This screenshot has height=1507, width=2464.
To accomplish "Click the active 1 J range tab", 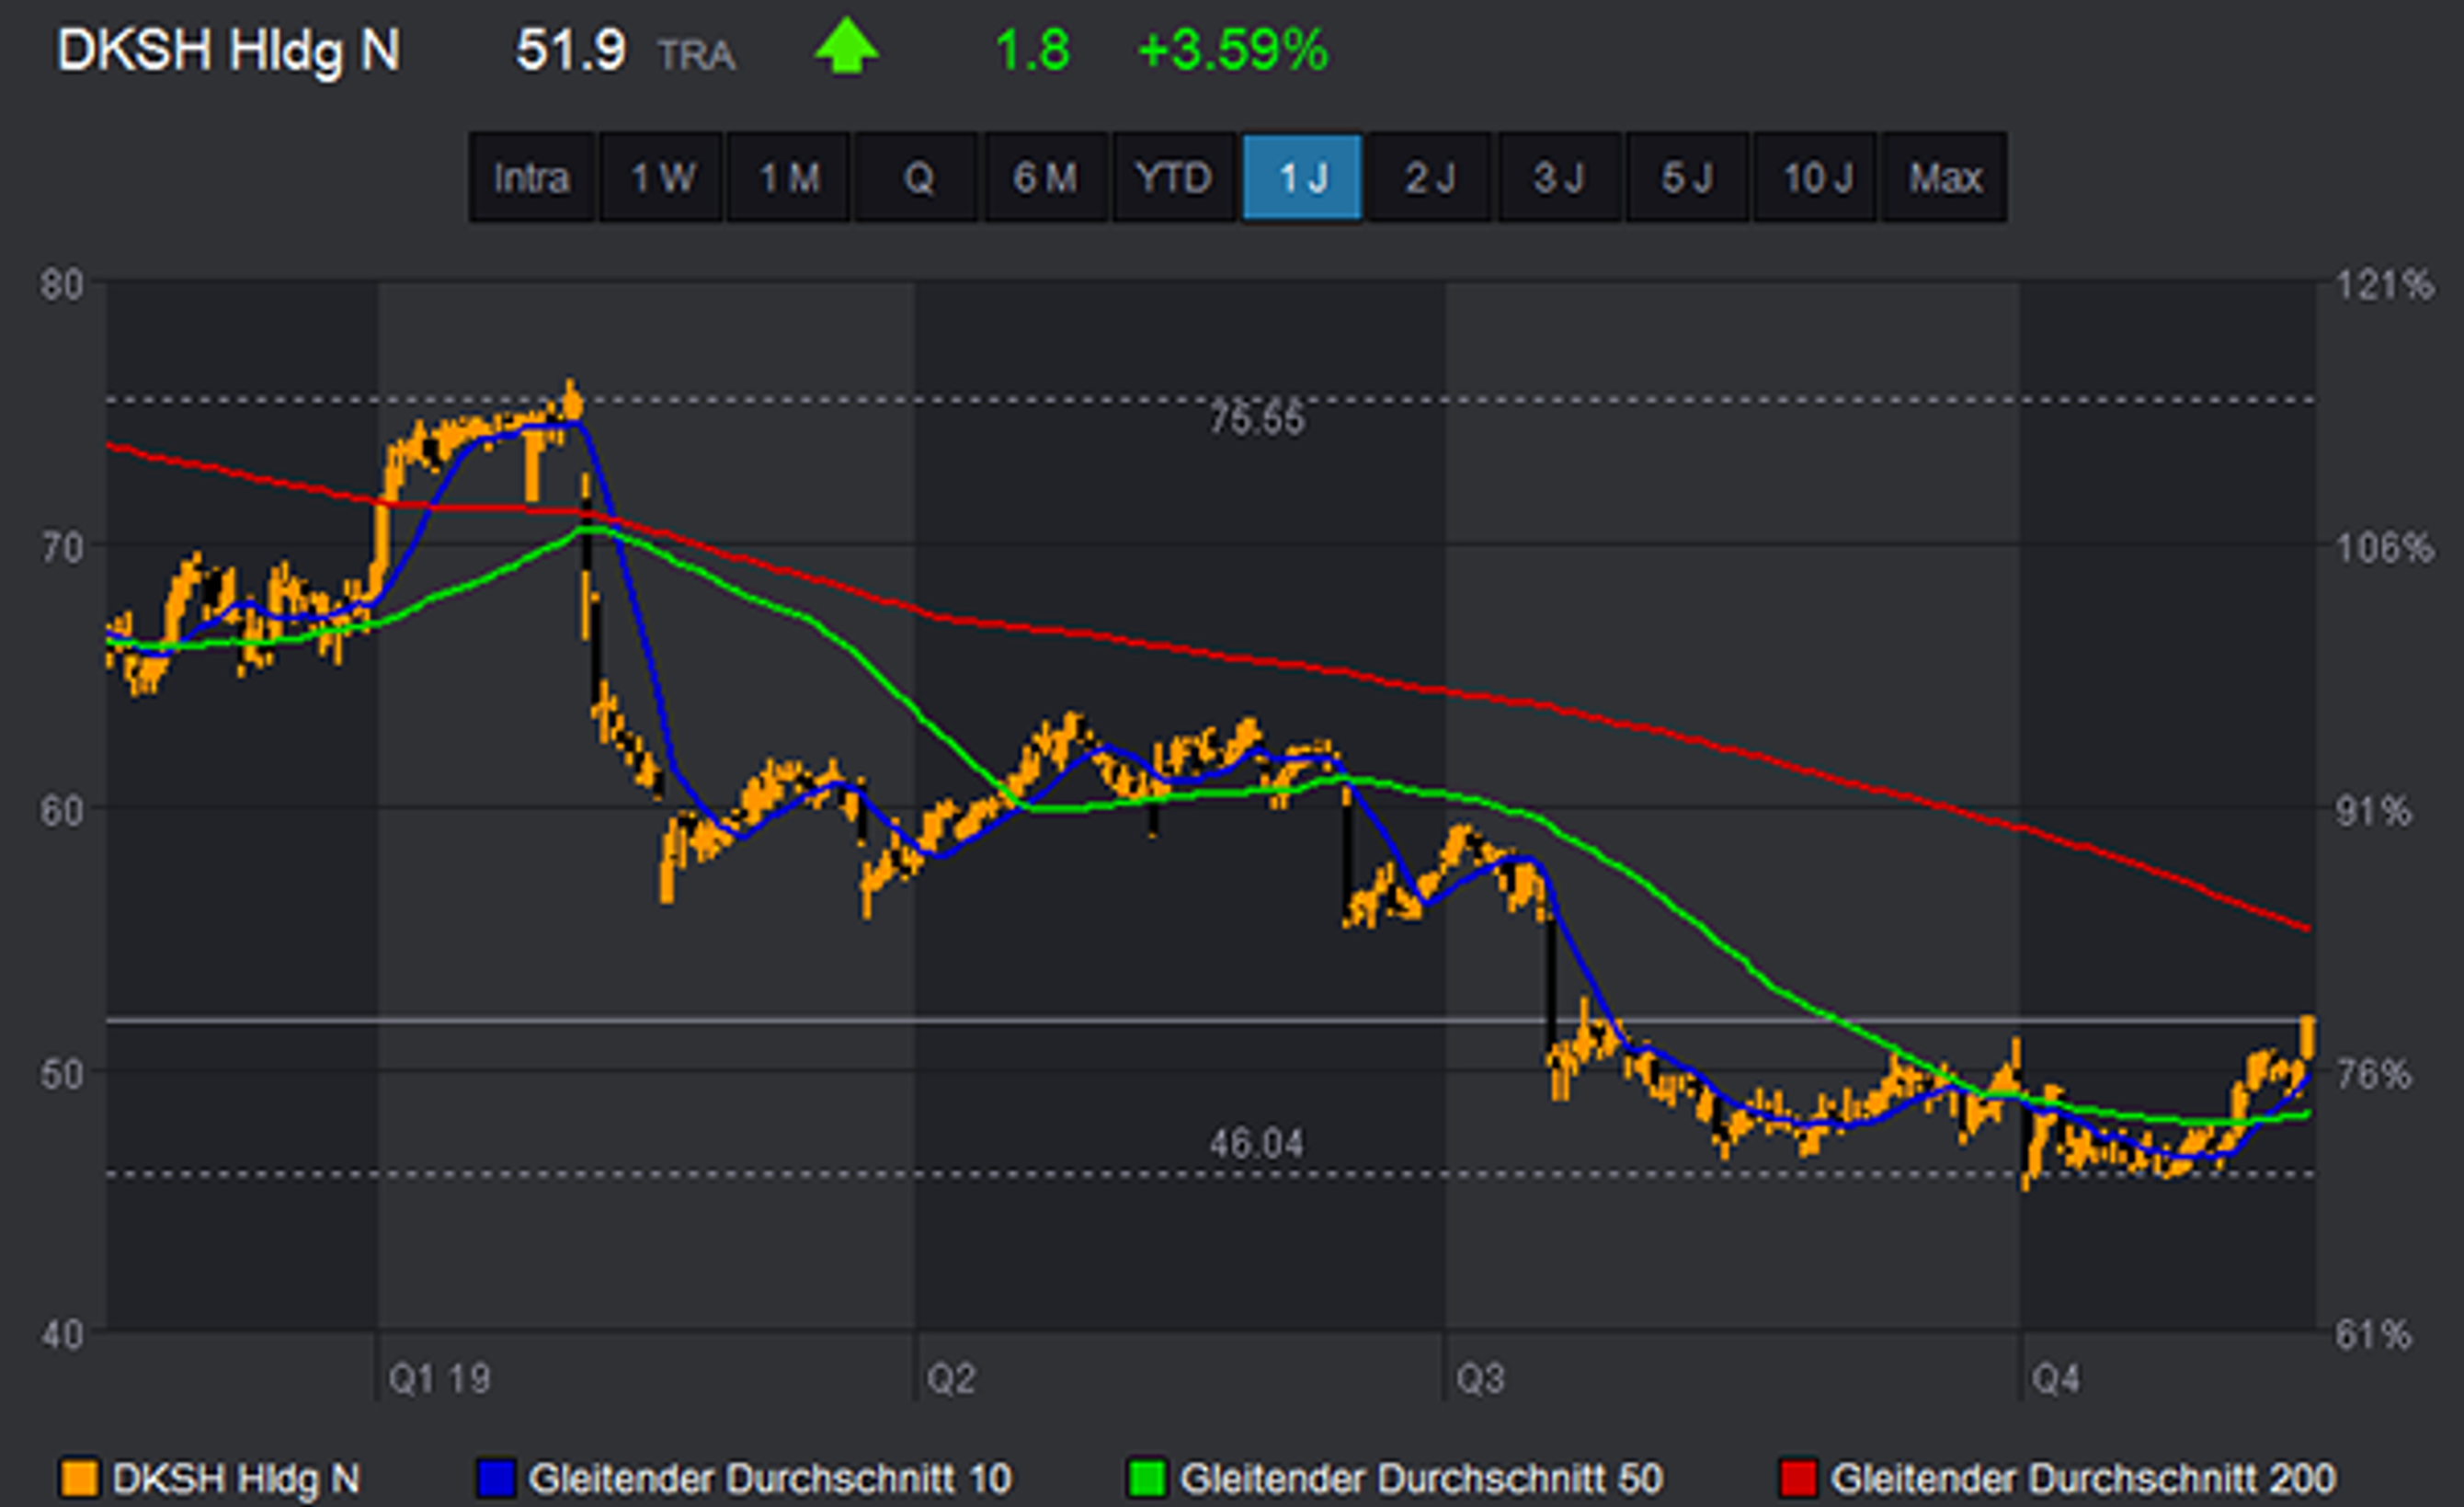I will [x=1302, y=178].
